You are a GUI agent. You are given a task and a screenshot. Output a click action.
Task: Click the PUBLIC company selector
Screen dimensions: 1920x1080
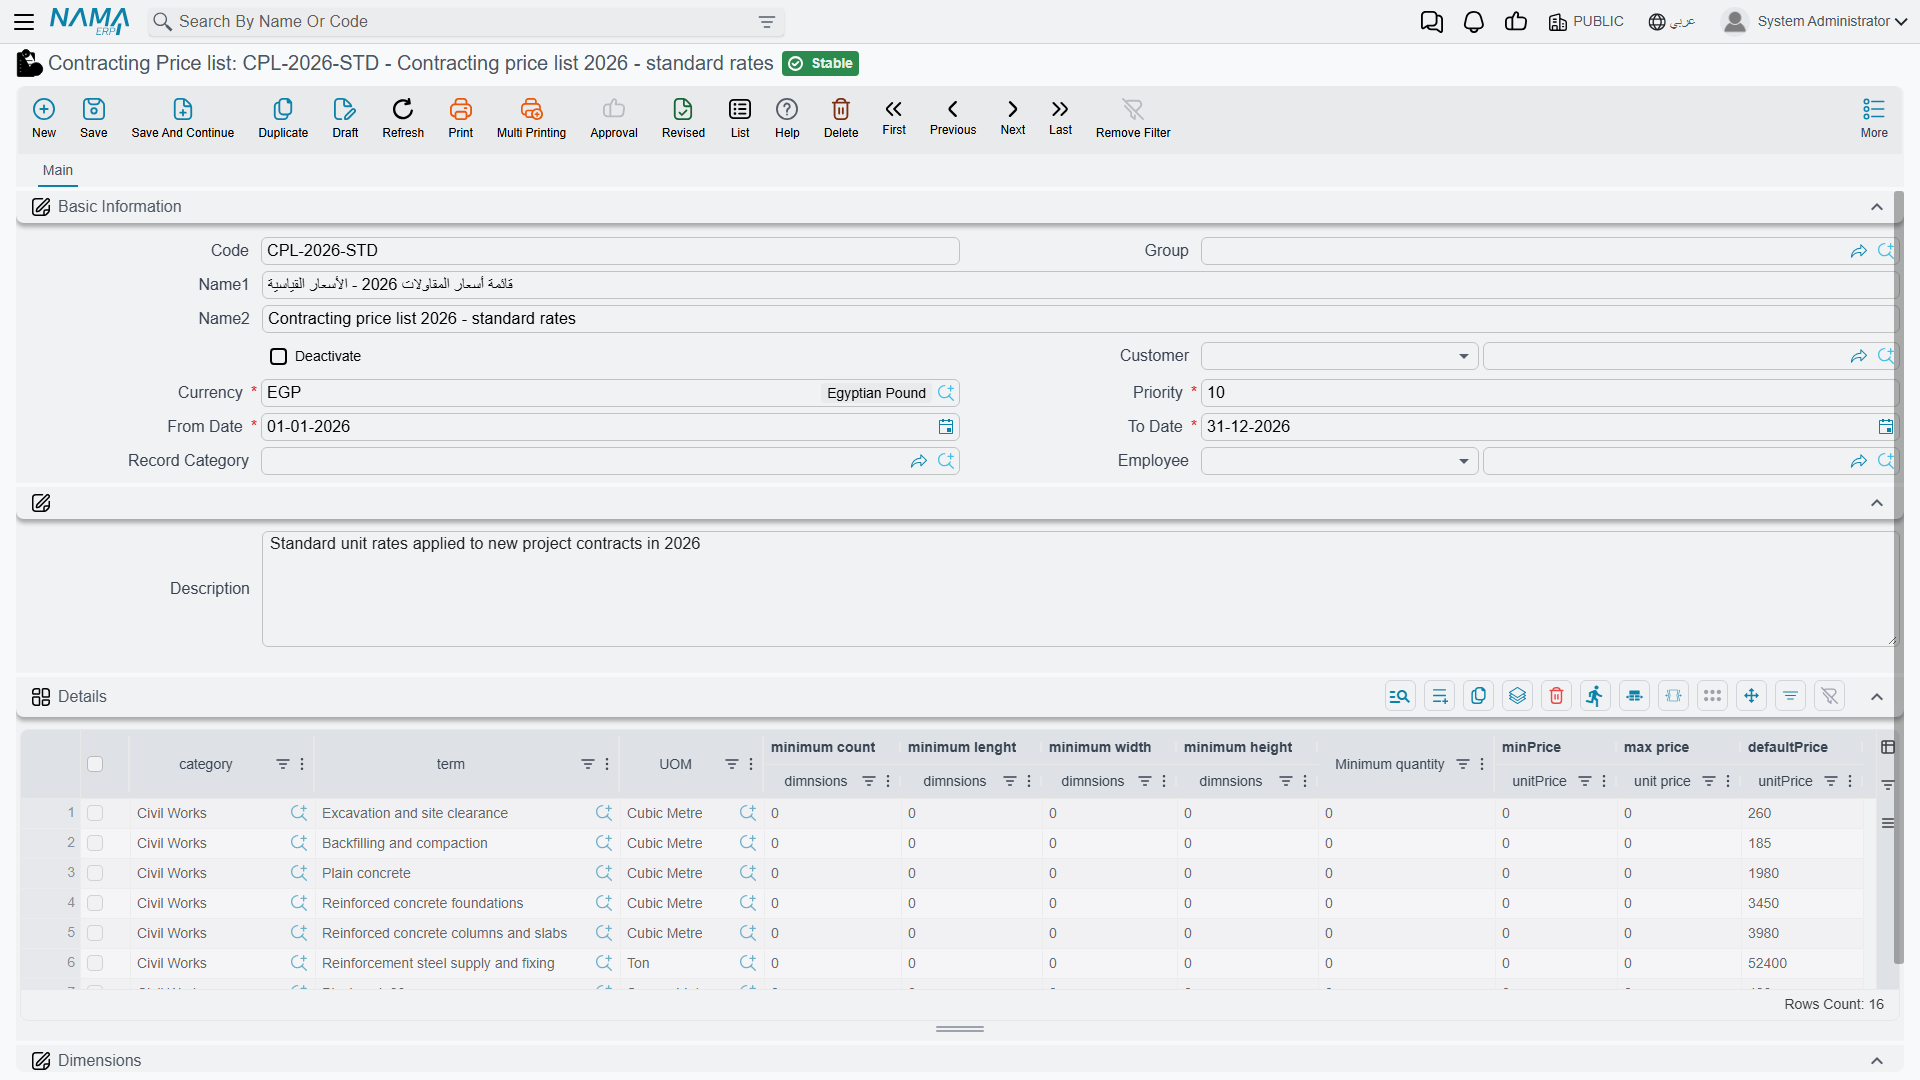(x=1586, y=22)
